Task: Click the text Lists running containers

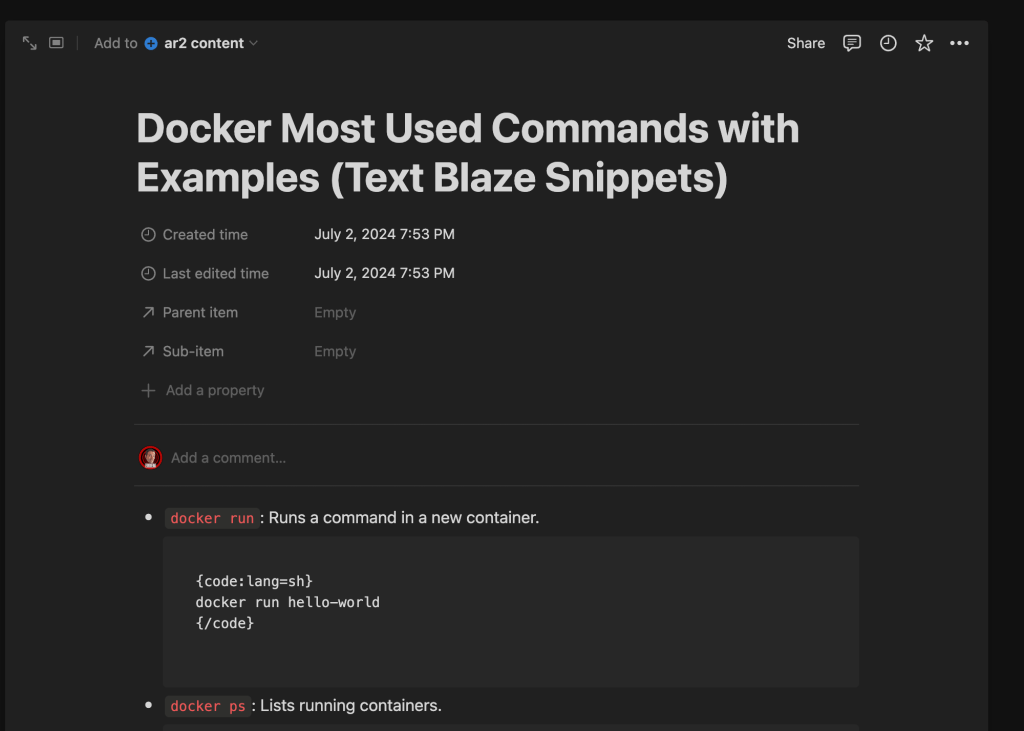Action: tap(351, 706)
